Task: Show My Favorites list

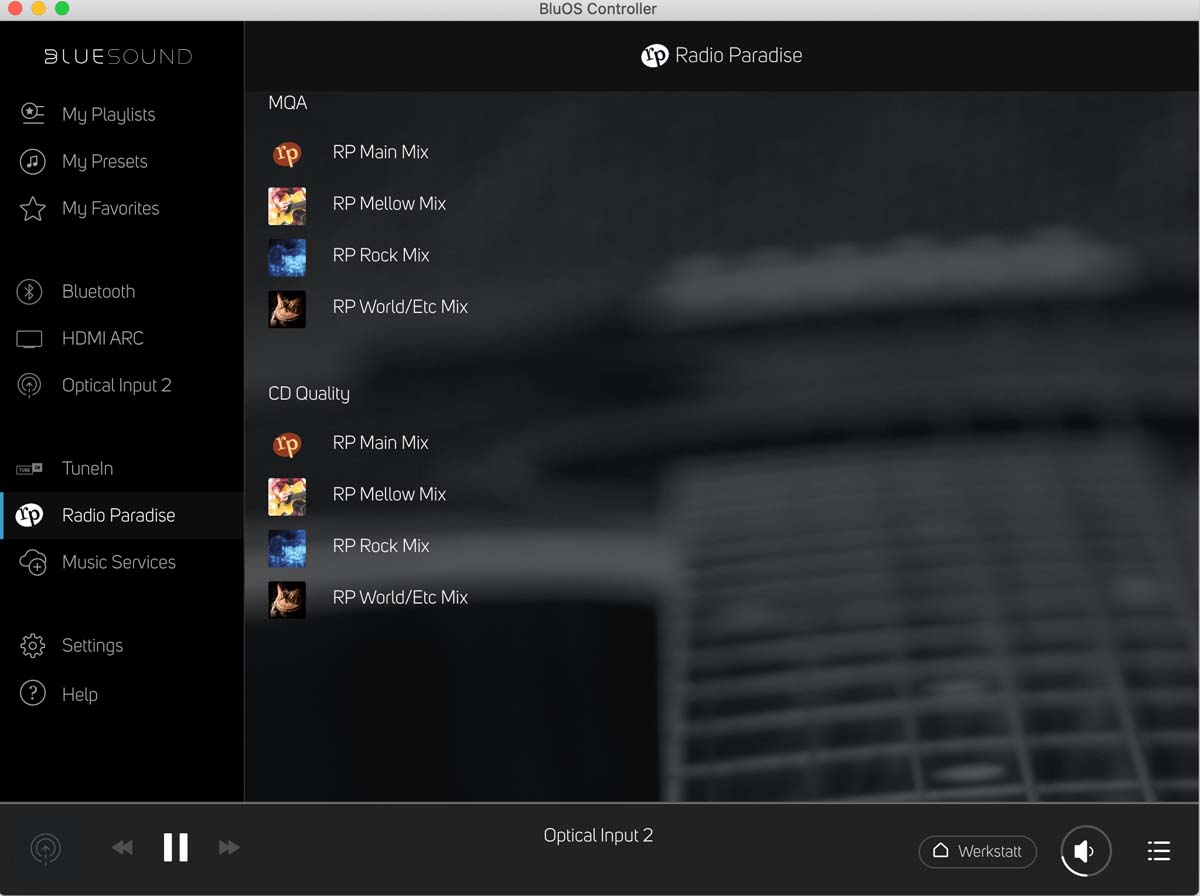Action: click(110, 208)
